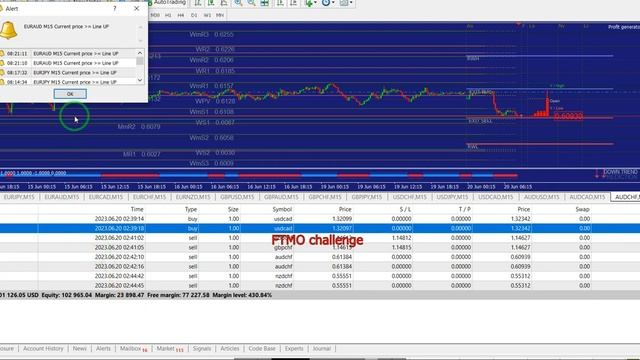This screenshot has width=640, height=360.
Task: Open the Market terminal tab
Action: [170, 349]
